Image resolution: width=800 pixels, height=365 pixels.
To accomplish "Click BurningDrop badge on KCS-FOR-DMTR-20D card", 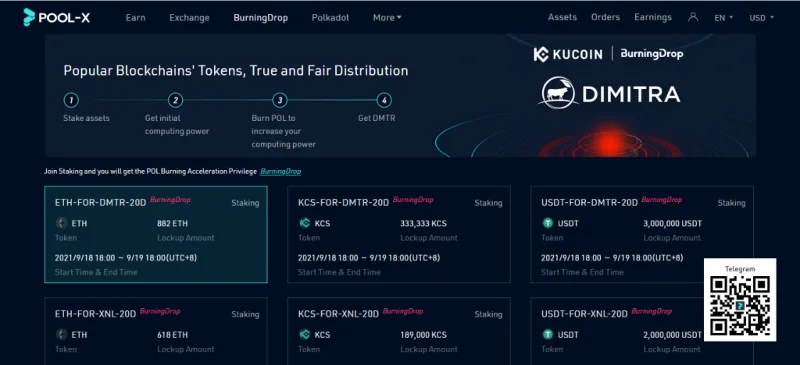I will tap(413, 200).
